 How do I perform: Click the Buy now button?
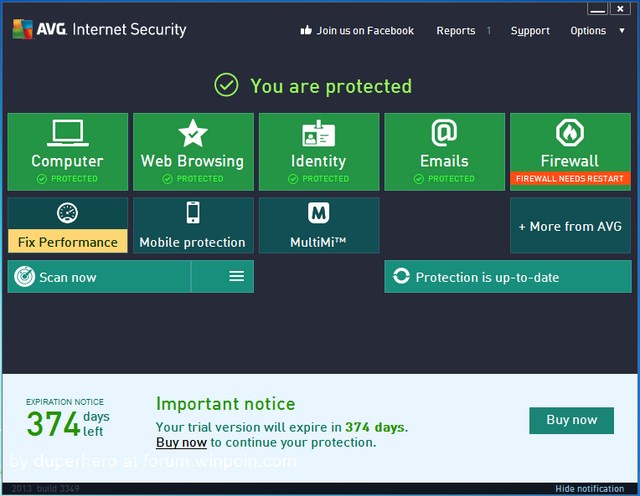571,420
